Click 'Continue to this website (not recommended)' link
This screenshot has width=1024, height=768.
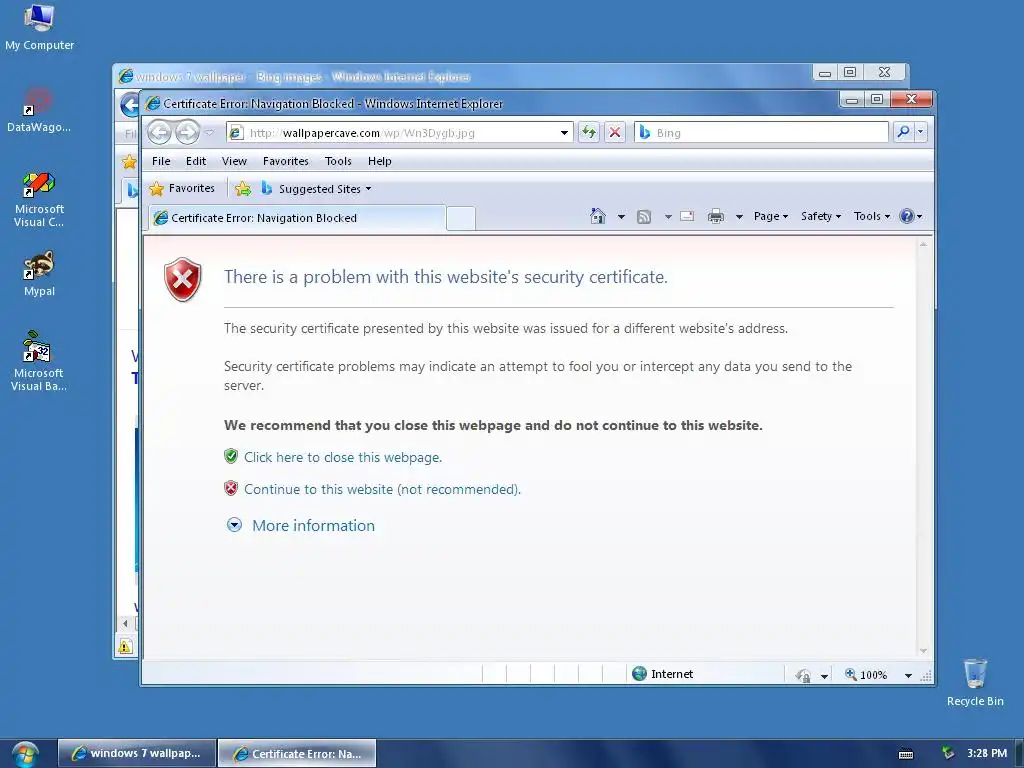(x=382, y=489)
